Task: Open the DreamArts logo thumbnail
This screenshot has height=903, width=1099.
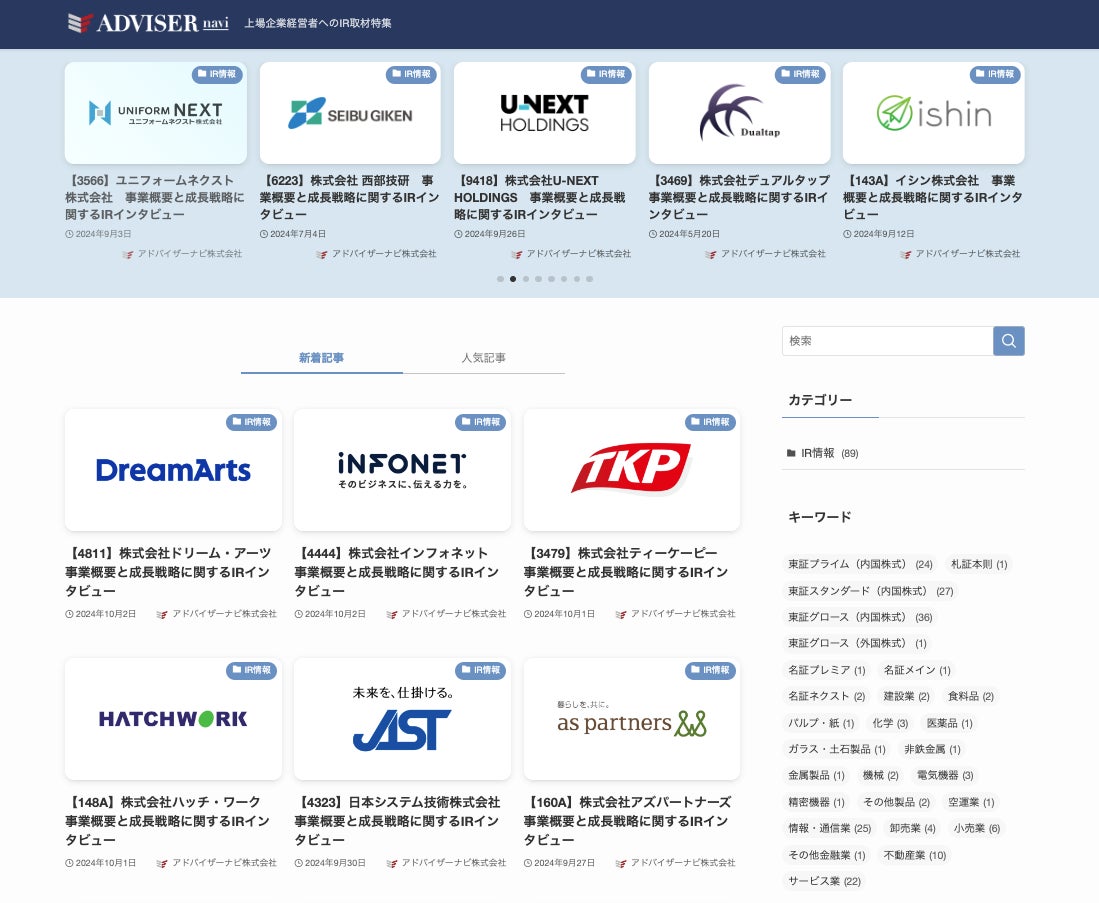Action: (173, 470)
